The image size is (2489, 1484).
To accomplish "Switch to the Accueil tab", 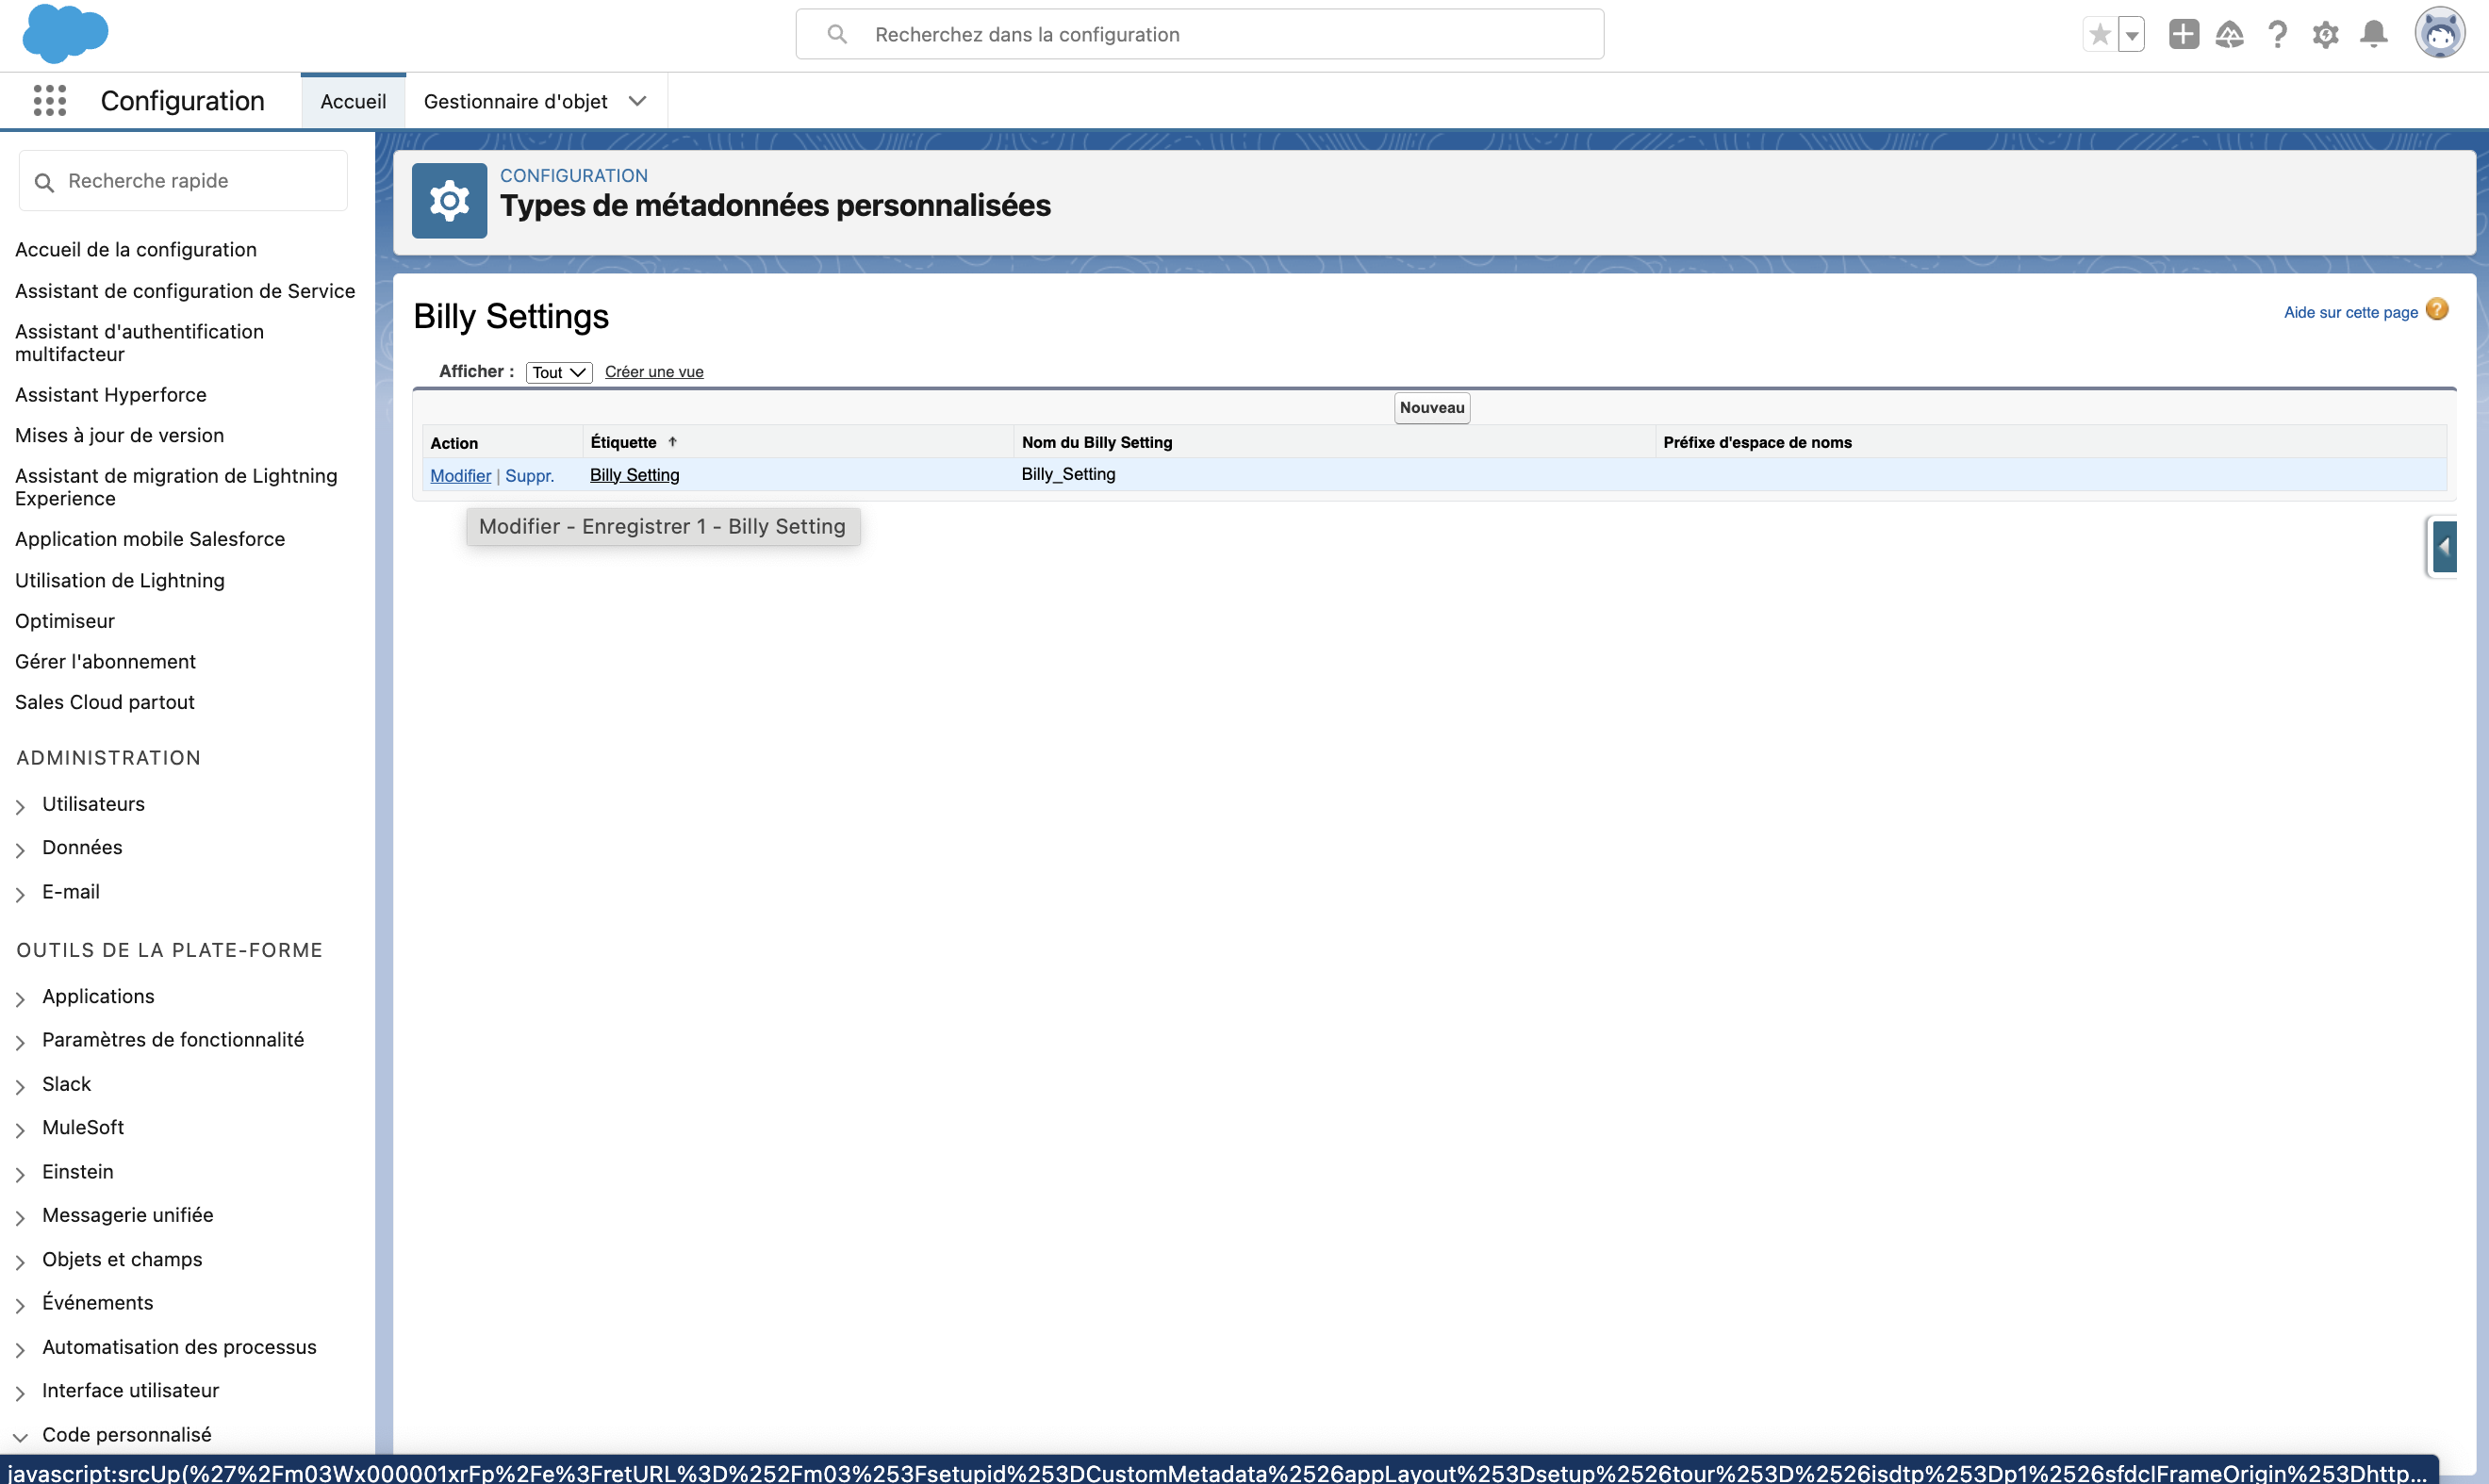I will [353, 101].
